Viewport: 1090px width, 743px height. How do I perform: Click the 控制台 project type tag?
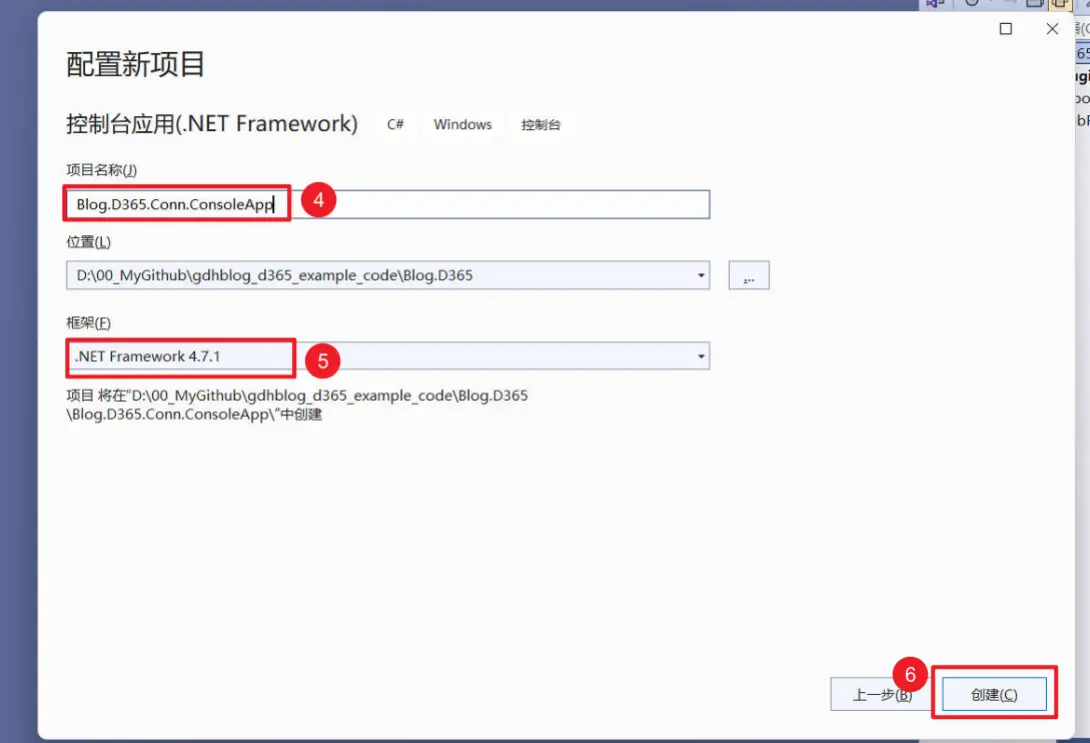click(541, 125)
